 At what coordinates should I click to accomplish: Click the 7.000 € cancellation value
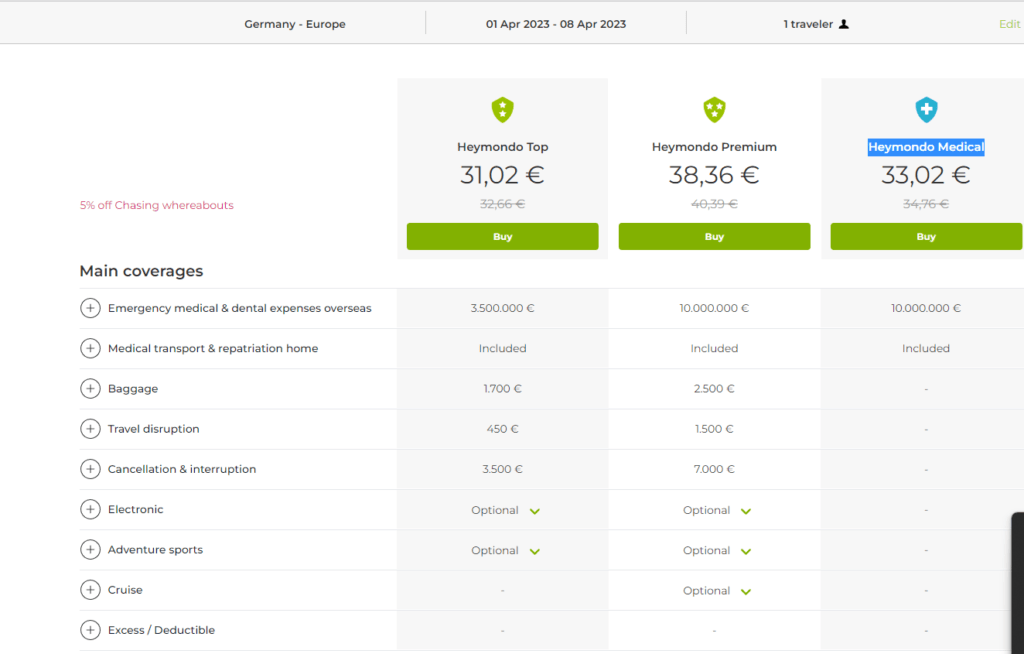click(714, 469)
